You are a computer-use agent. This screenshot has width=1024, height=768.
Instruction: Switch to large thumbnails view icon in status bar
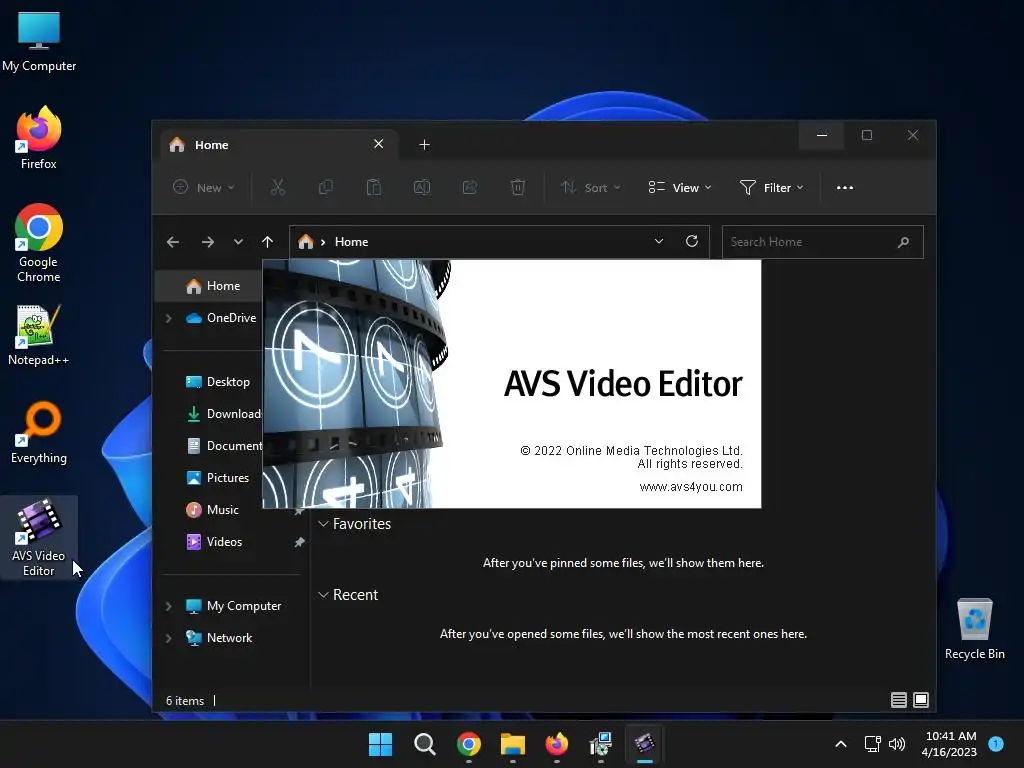point(921,700)
